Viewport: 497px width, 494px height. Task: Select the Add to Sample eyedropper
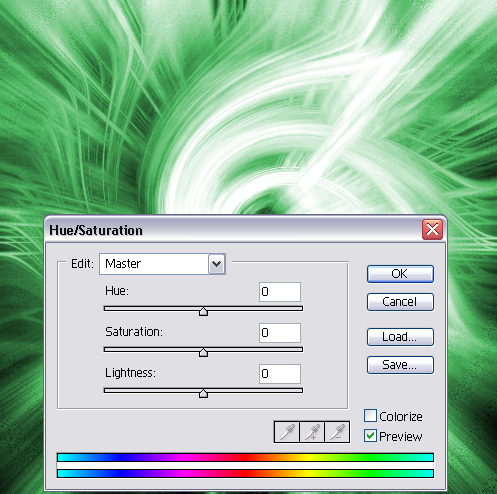pos(312,432)
